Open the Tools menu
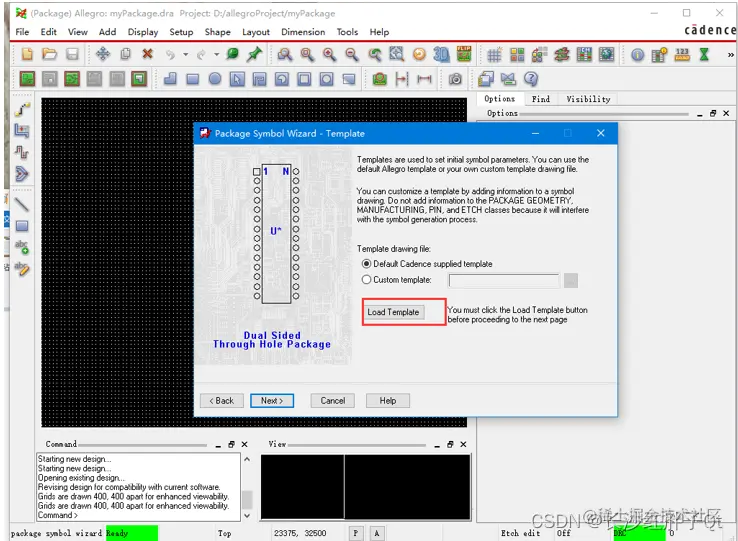 click(x=347, y=32)
